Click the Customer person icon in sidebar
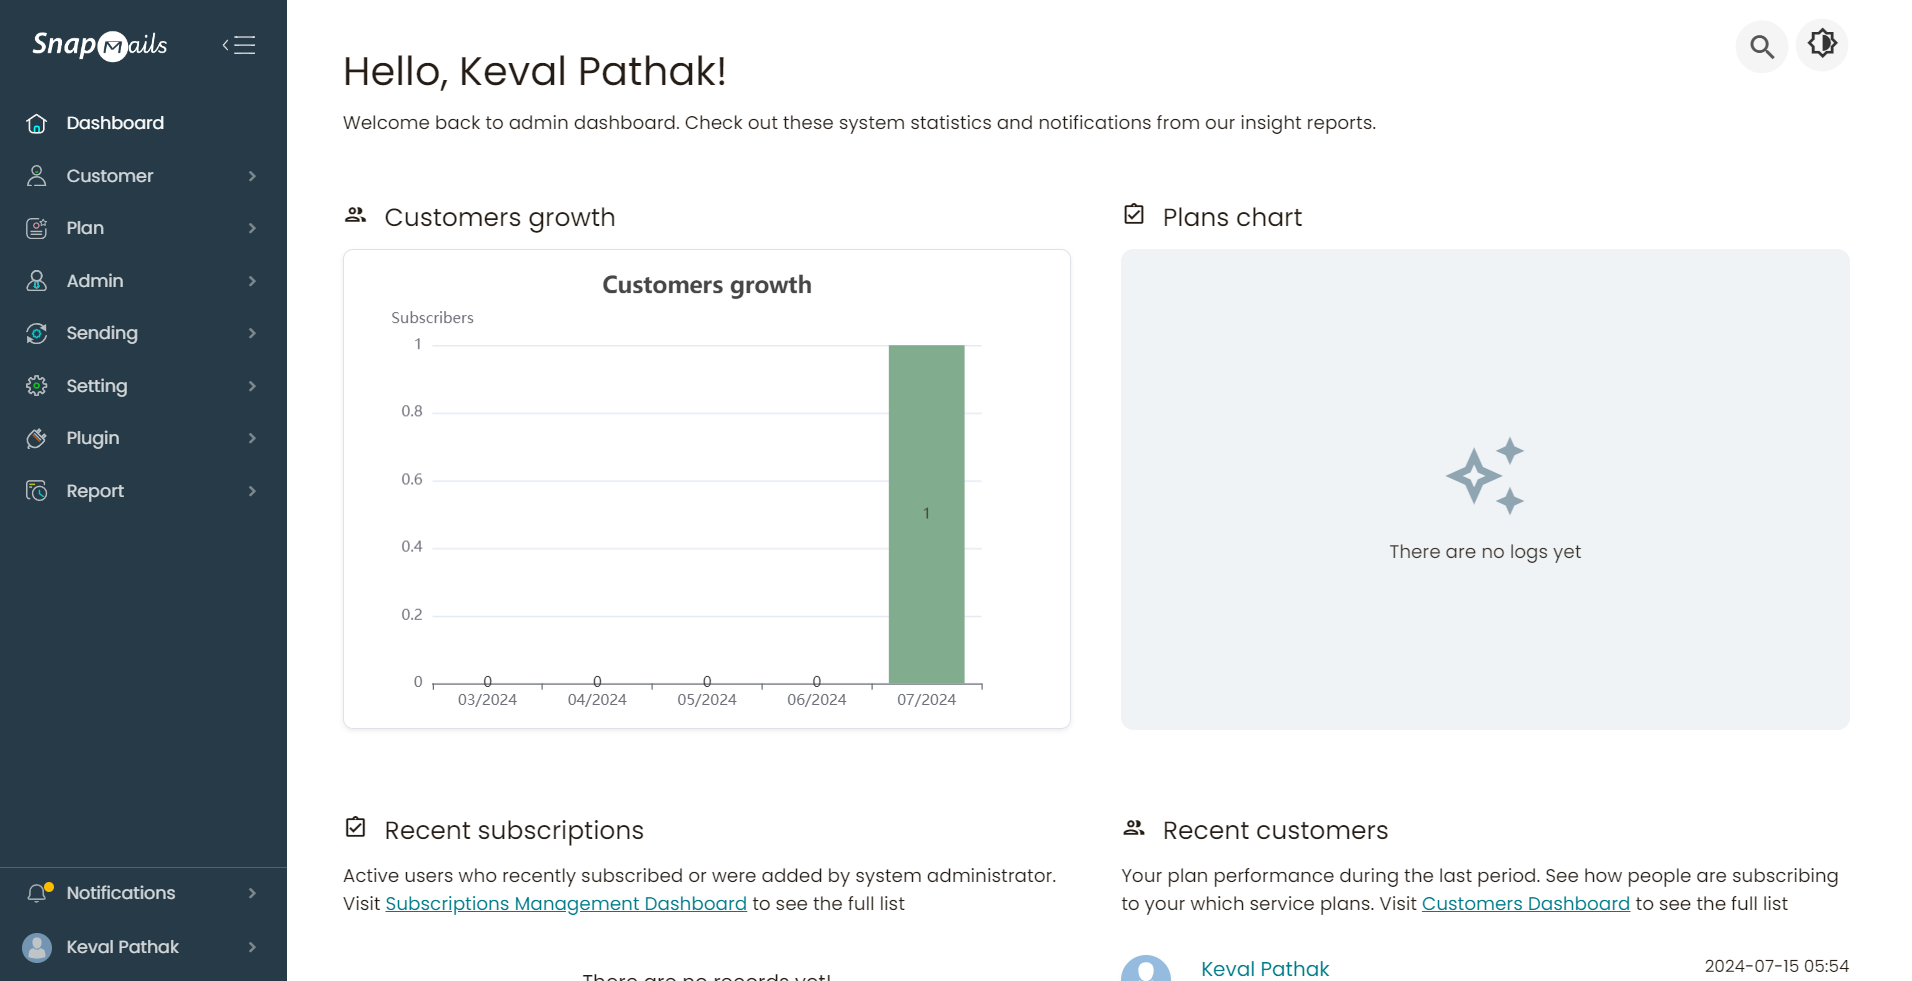1912x981 pixels. [37, 176]
